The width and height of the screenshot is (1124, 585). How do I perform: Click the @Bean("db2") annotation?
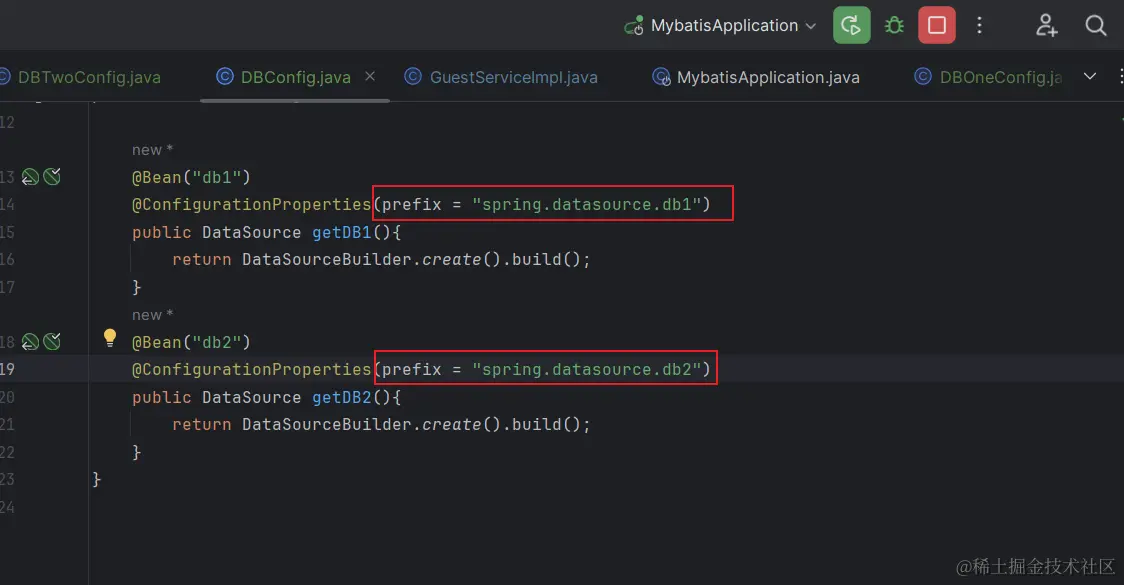pyautogui.click(x=191, y=342)
